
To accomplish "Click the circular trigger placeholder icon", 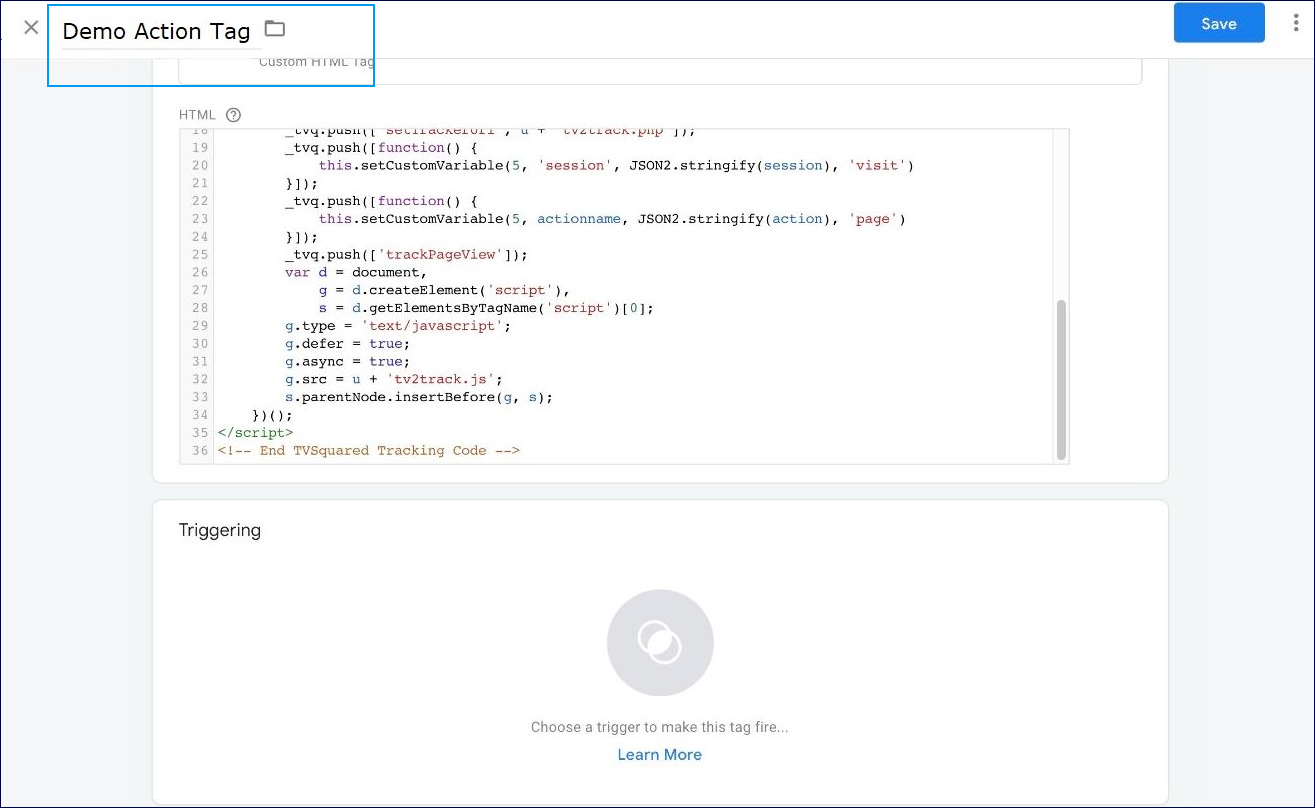I will 660,642.
